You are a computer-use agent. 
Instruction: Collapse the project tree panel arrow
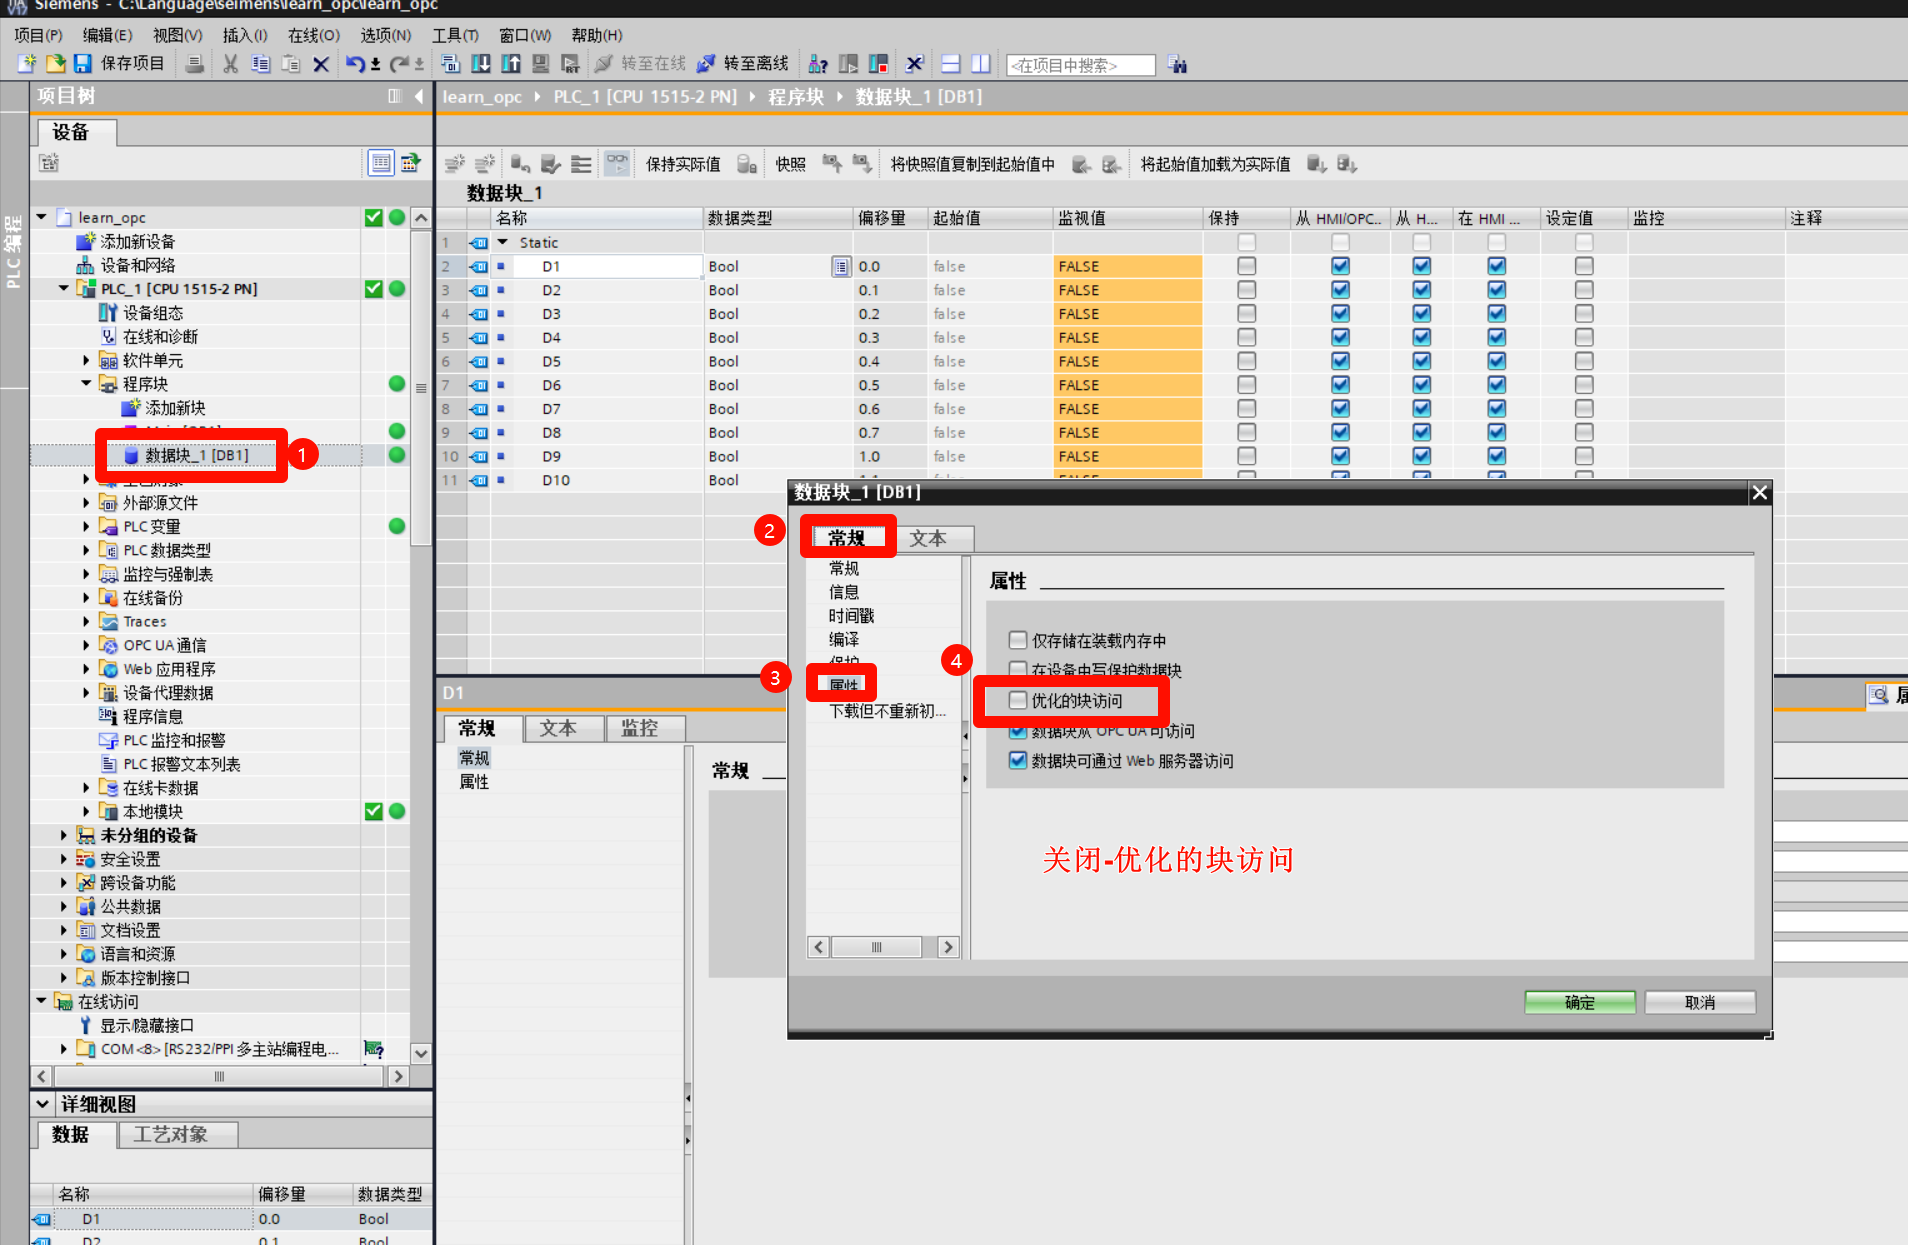click(x=419, y=96)
